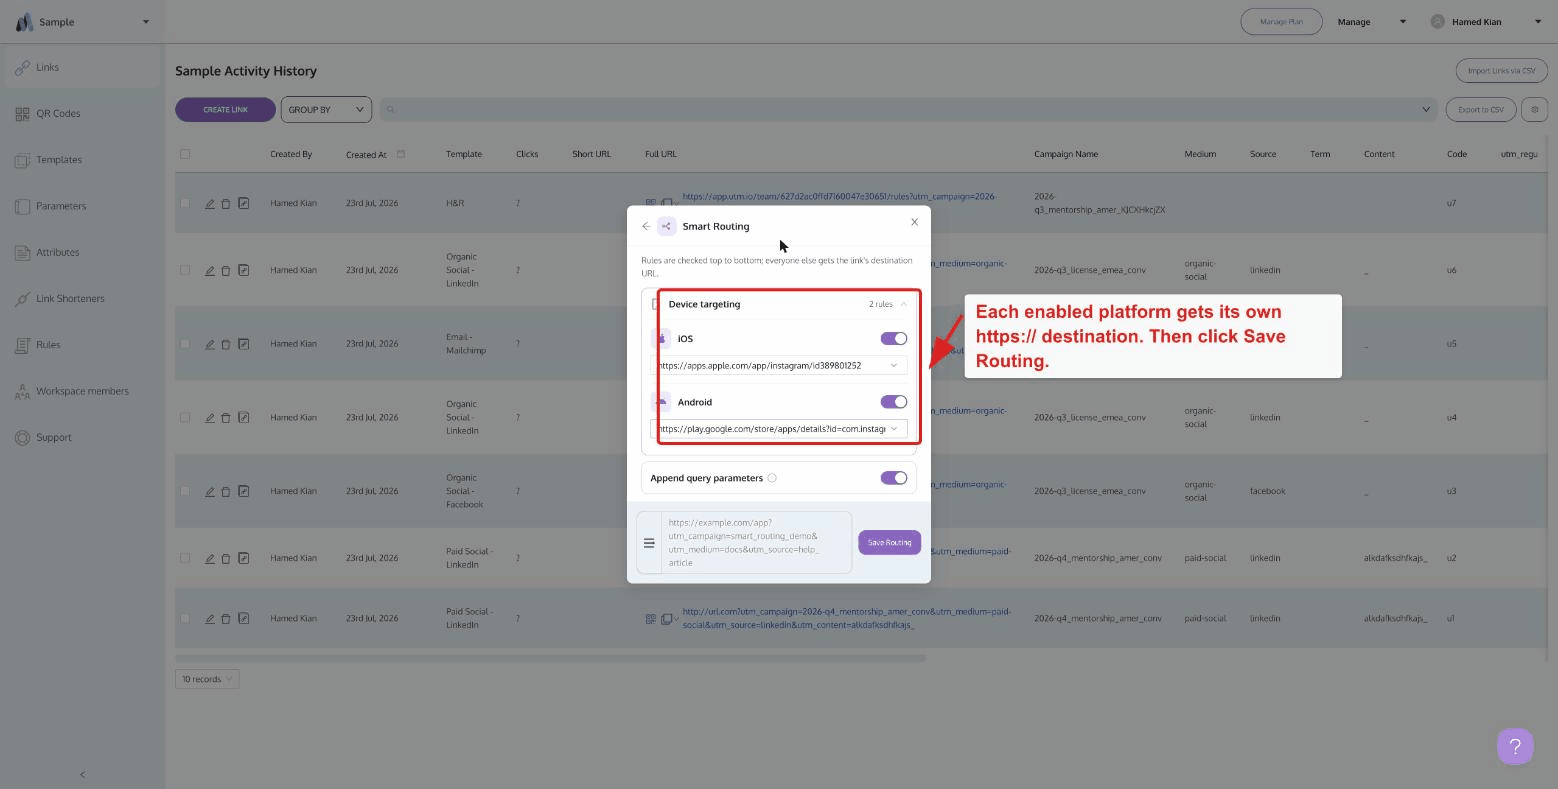The width and height of the screenshot is (1558, 789).
Task: Select the u6 row checkbox
Action: (185, 270)
